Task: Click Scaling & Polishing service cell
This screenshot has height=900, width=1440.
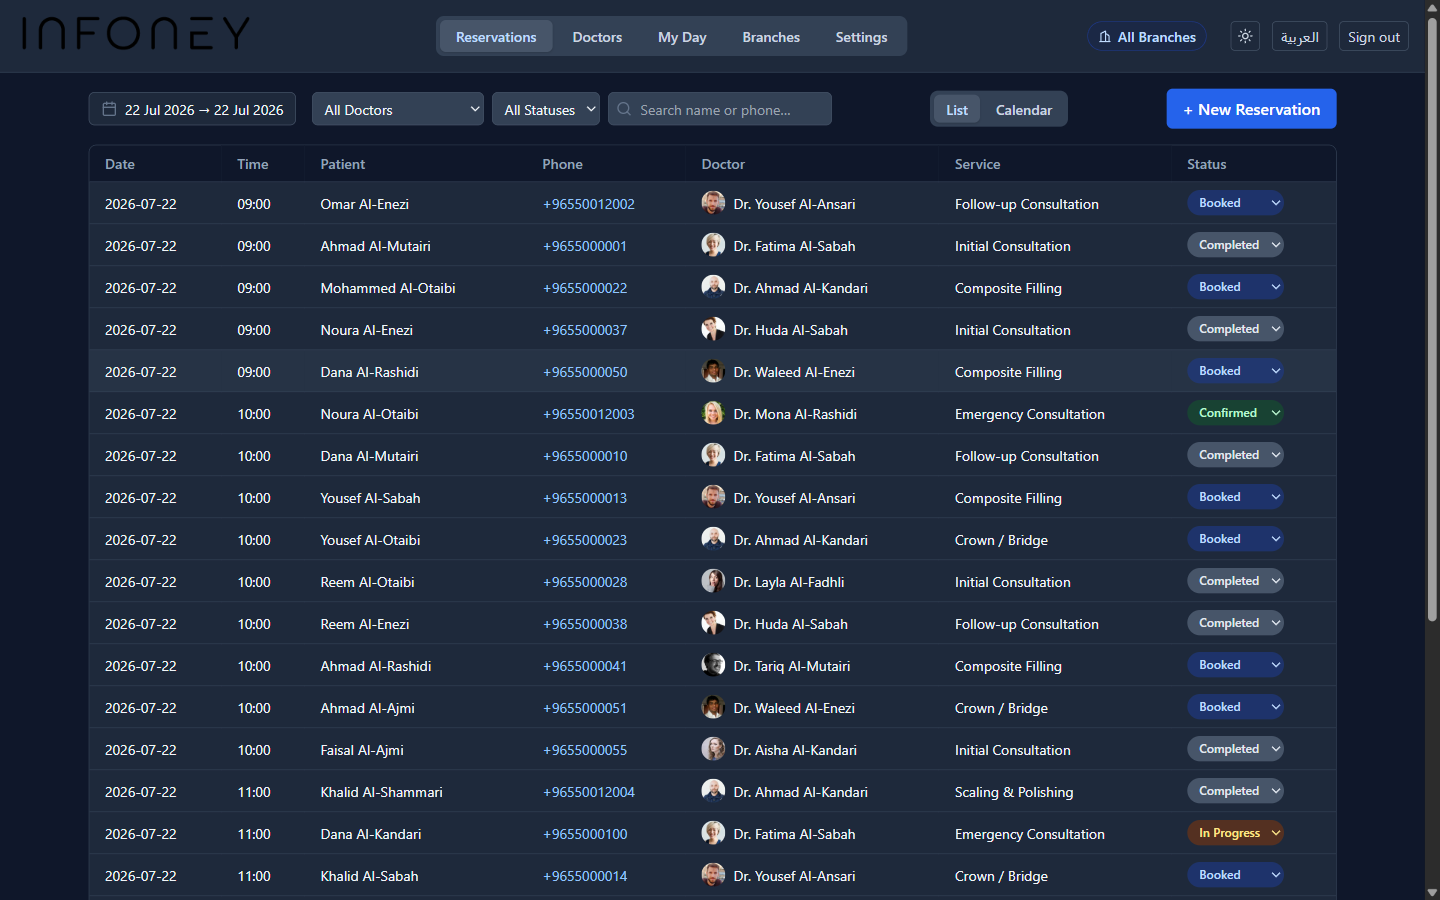Action: pos(1014,792)
